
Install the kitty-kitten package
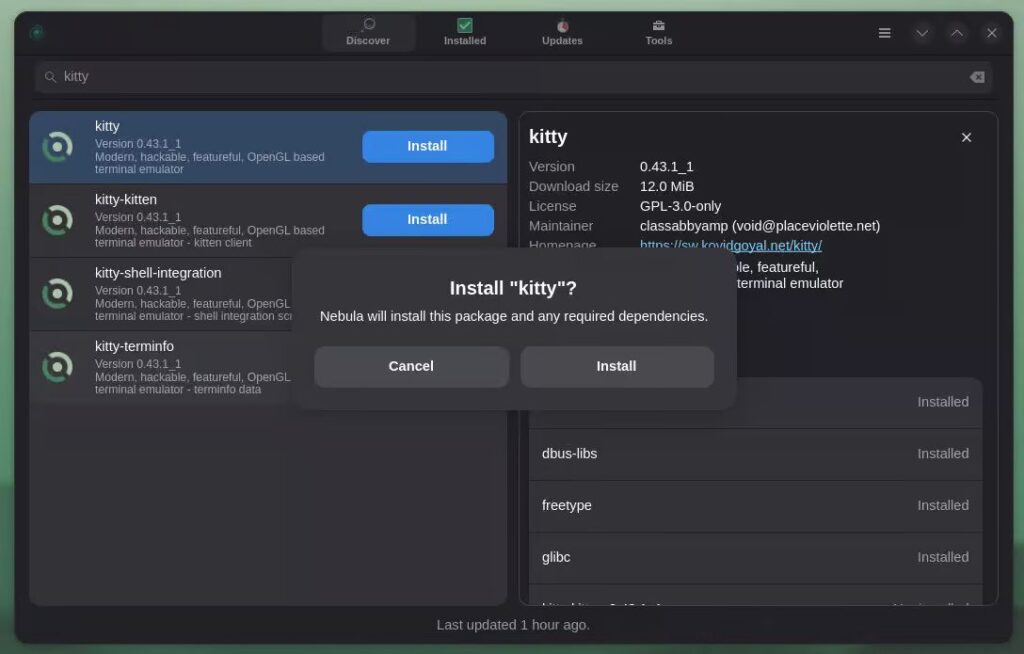pos(427,219)
